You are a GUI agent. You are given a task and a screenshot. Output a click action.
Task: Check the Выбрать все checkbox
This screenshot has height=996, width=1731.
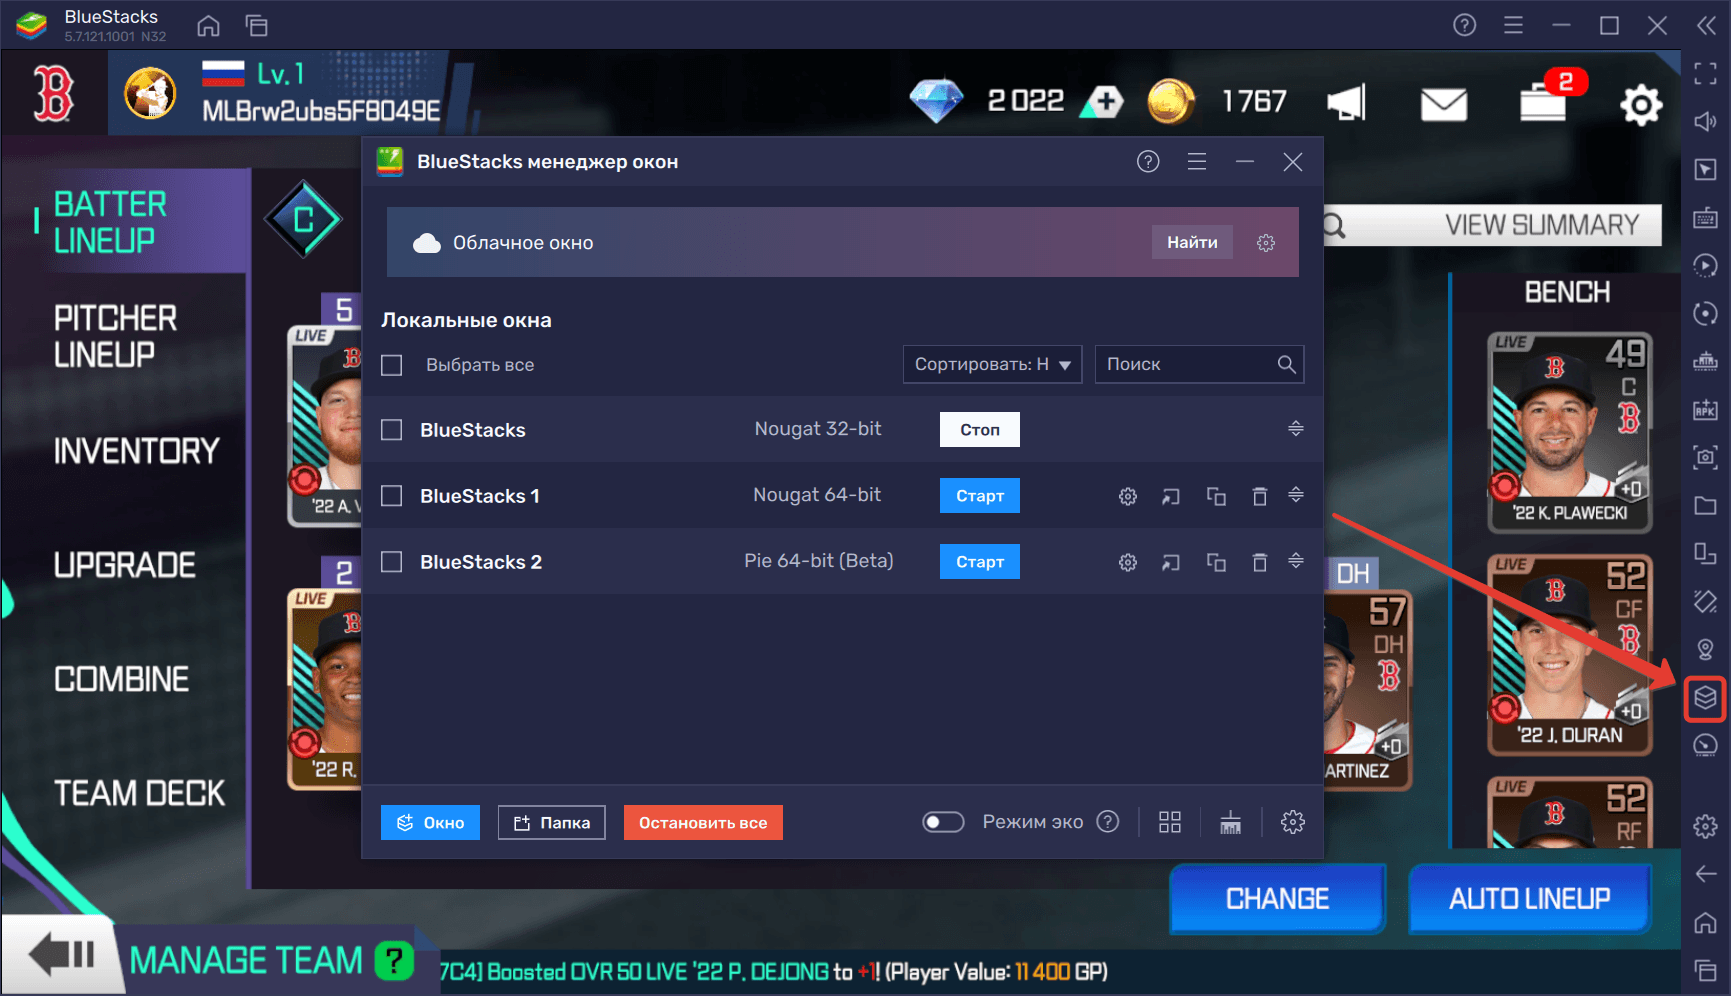(392, 365)
